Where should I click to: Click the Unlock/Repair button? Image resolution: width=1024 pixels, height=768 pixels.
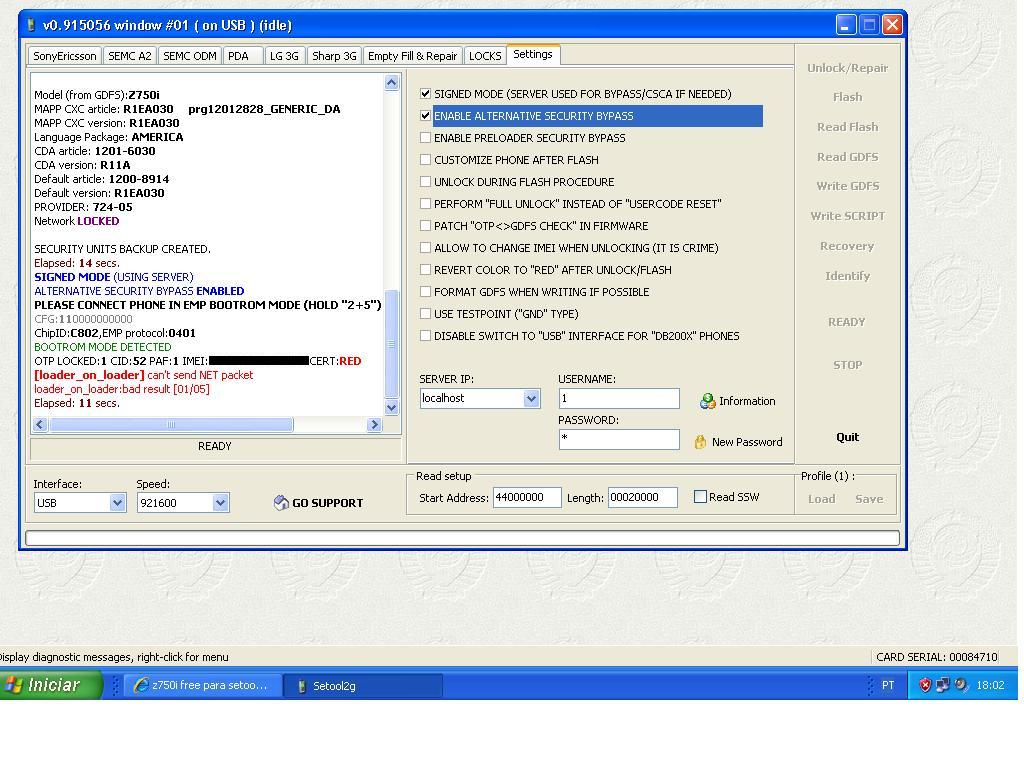click(848, 68)
